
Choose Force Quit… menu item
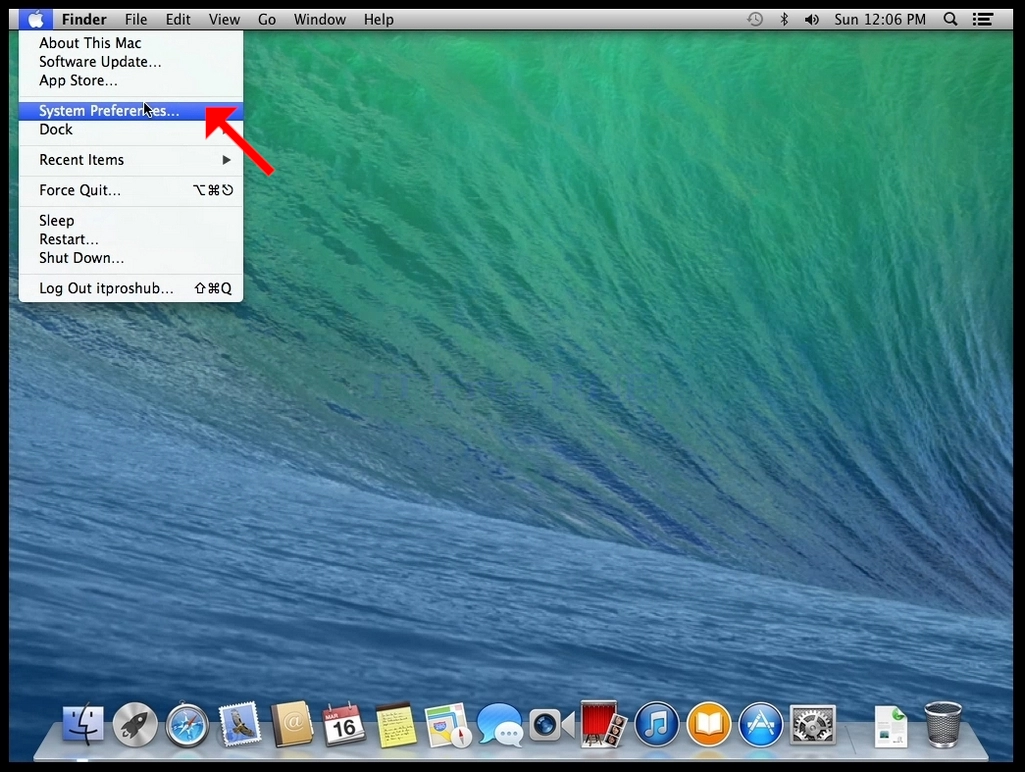(x=131, y=190)
